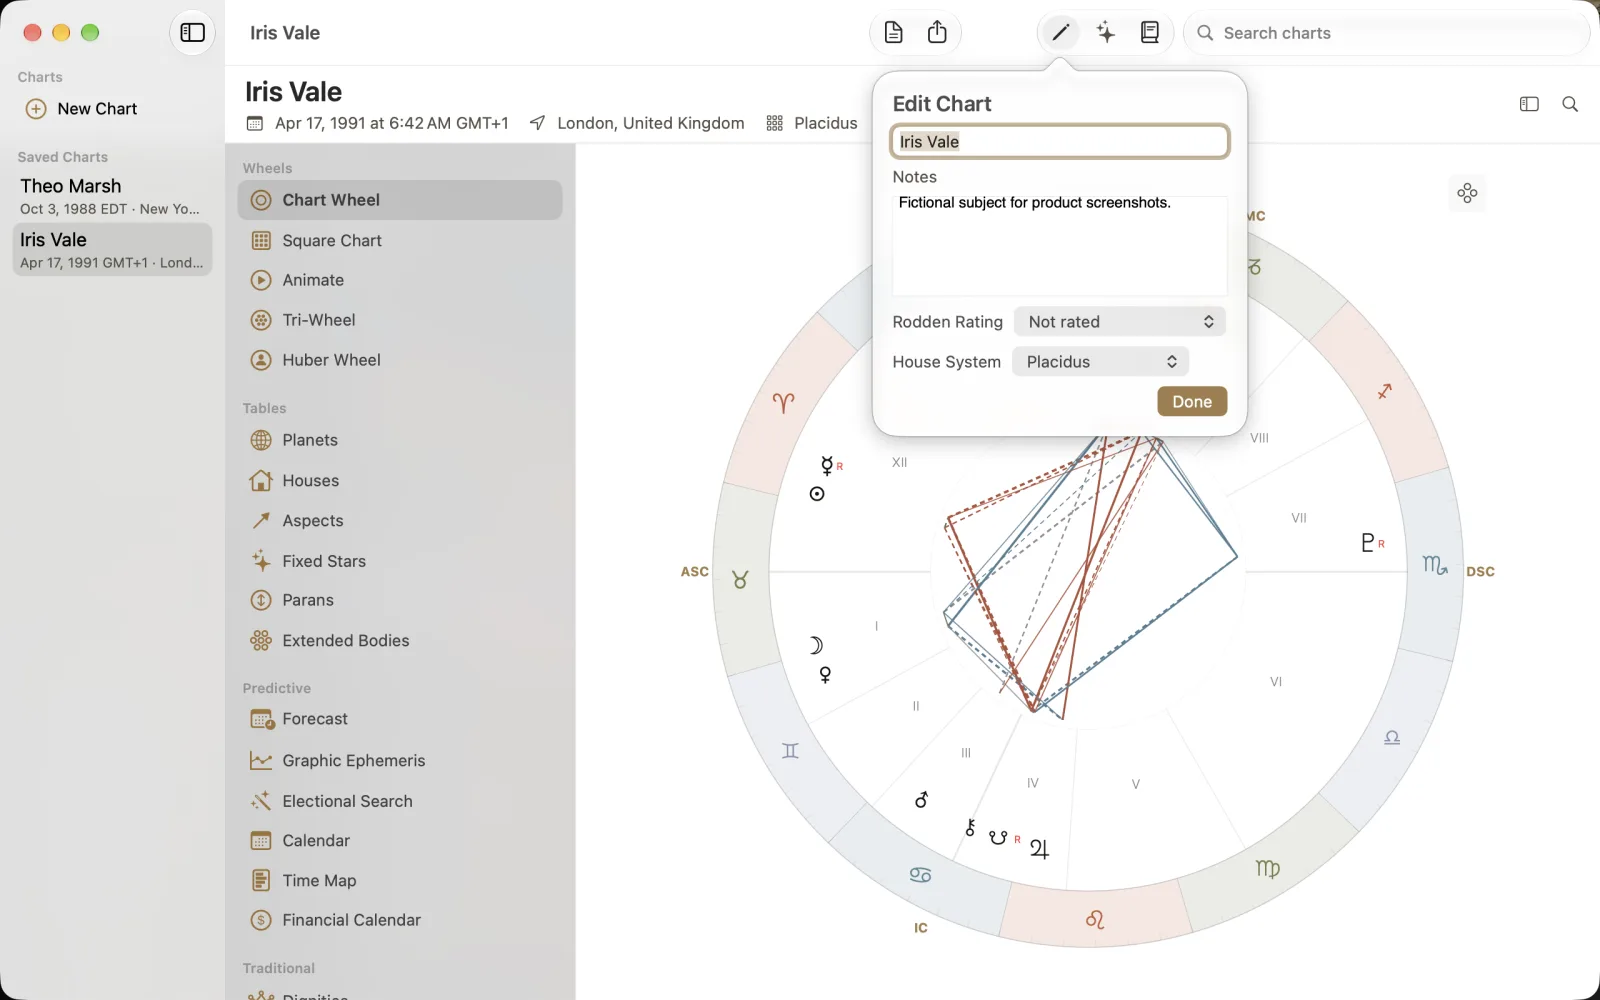Click the magnifier icon above the chart
This screenshot has width=1600, height=1000.
[x=1570, y=104]
